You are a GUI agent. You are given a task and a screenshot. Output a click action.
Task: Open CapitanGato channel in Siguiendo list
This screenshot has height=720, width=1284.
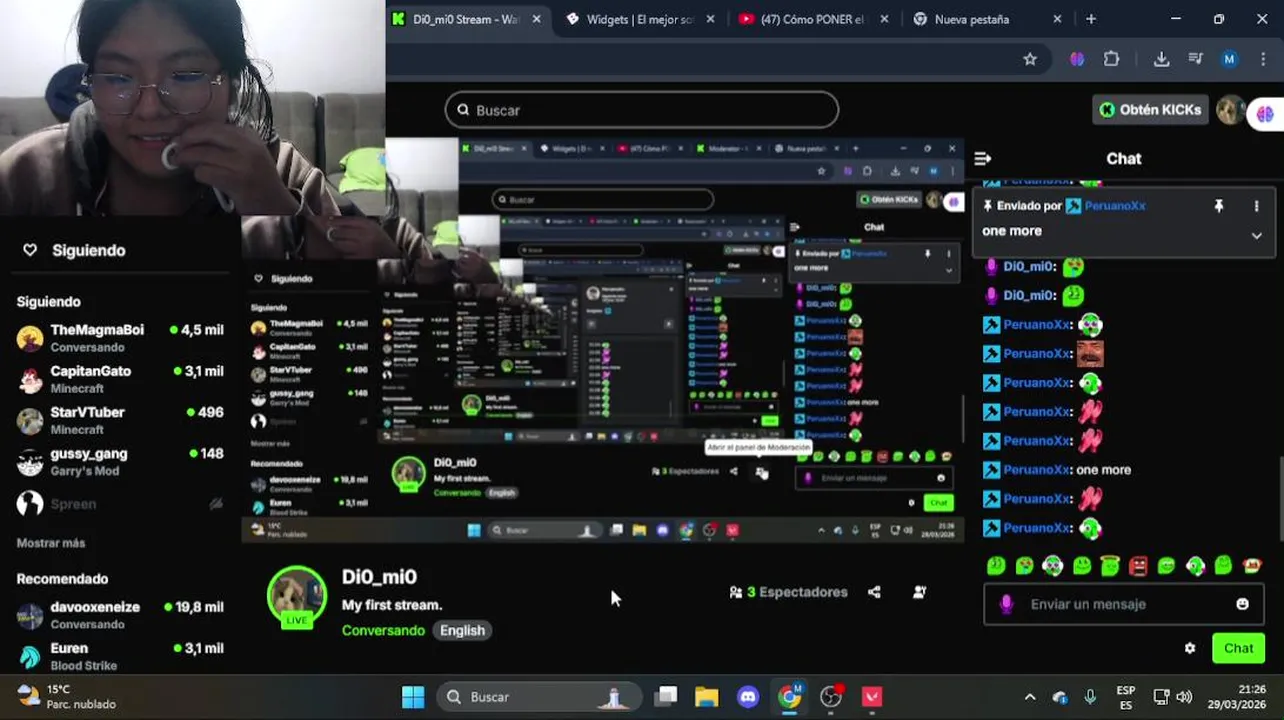(x=120, y=379)
